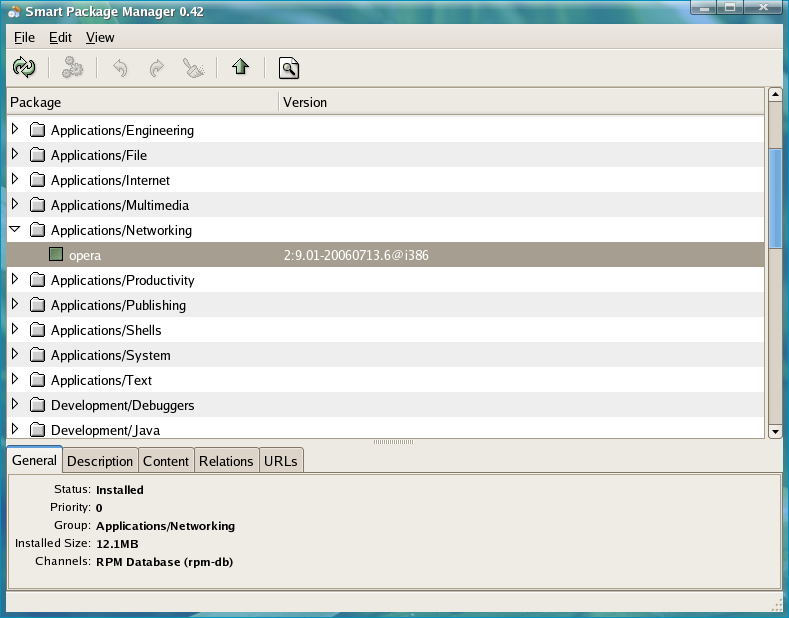Image resolution: width=789 pixels, height=618 pixels.
Task: Open the View menu
Action: [x=100, y=37]
